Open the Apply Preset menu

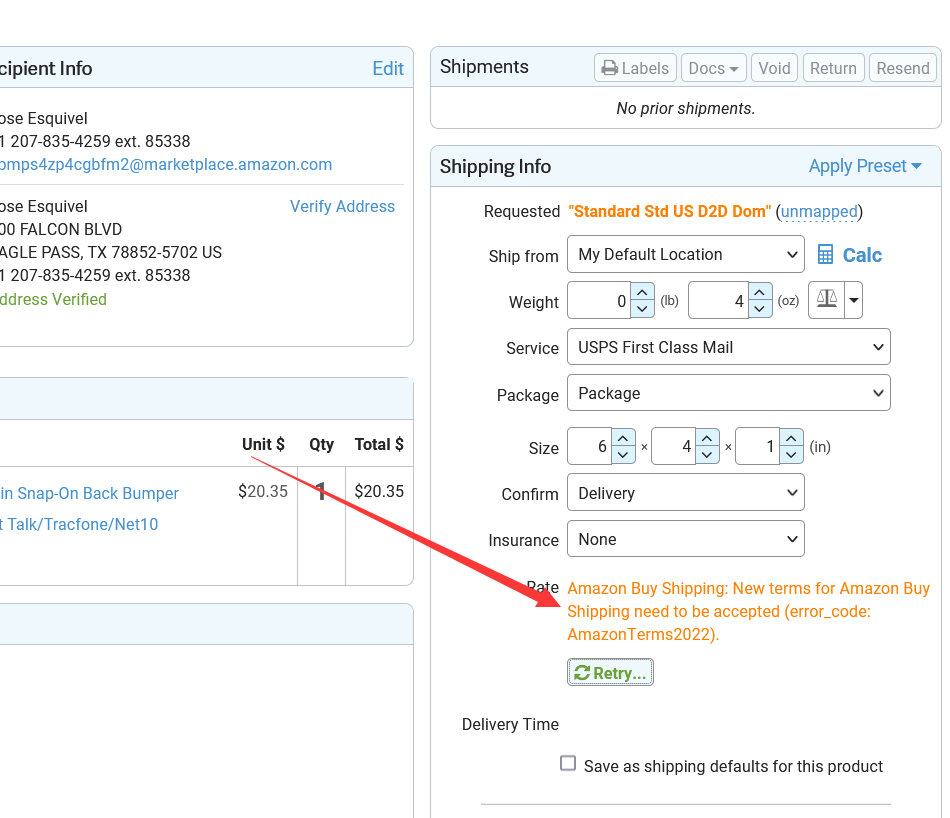pos(865,166)
